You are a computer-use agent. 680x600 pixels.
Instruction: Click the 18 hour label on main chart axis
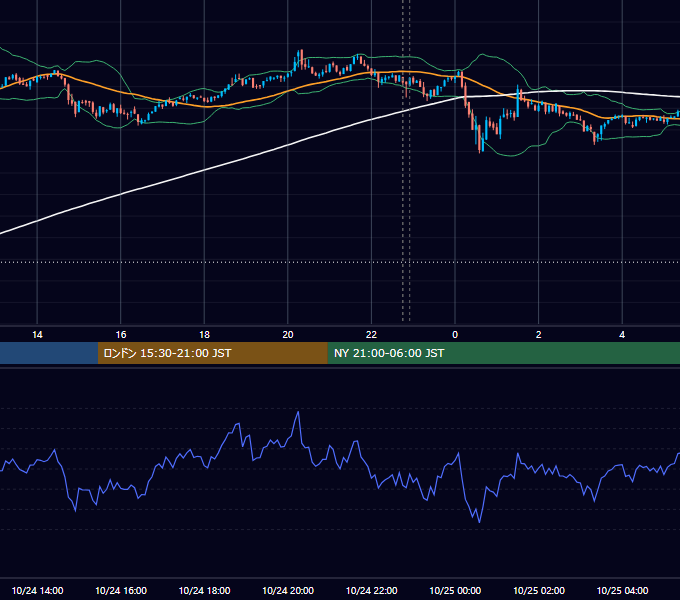pos(204,335)
